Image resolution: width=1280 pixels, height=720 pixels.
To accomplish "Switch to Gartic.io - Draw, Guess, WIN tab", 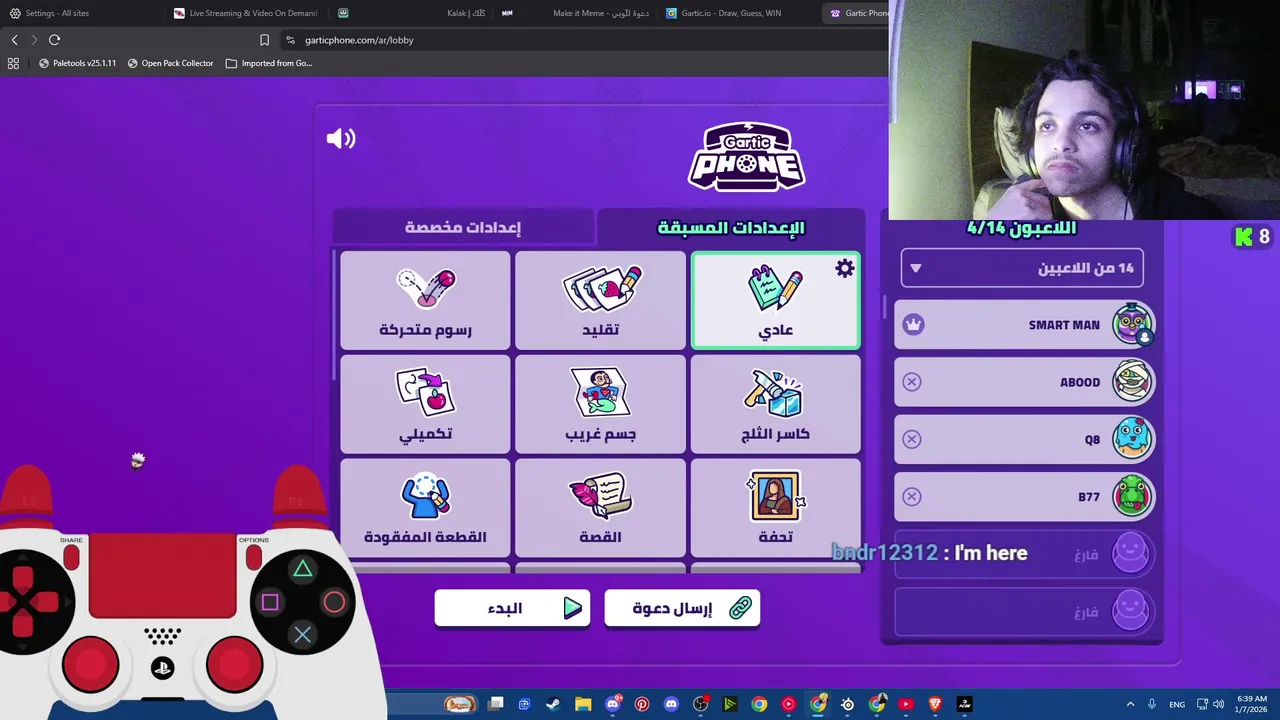I will coord(737,13).
